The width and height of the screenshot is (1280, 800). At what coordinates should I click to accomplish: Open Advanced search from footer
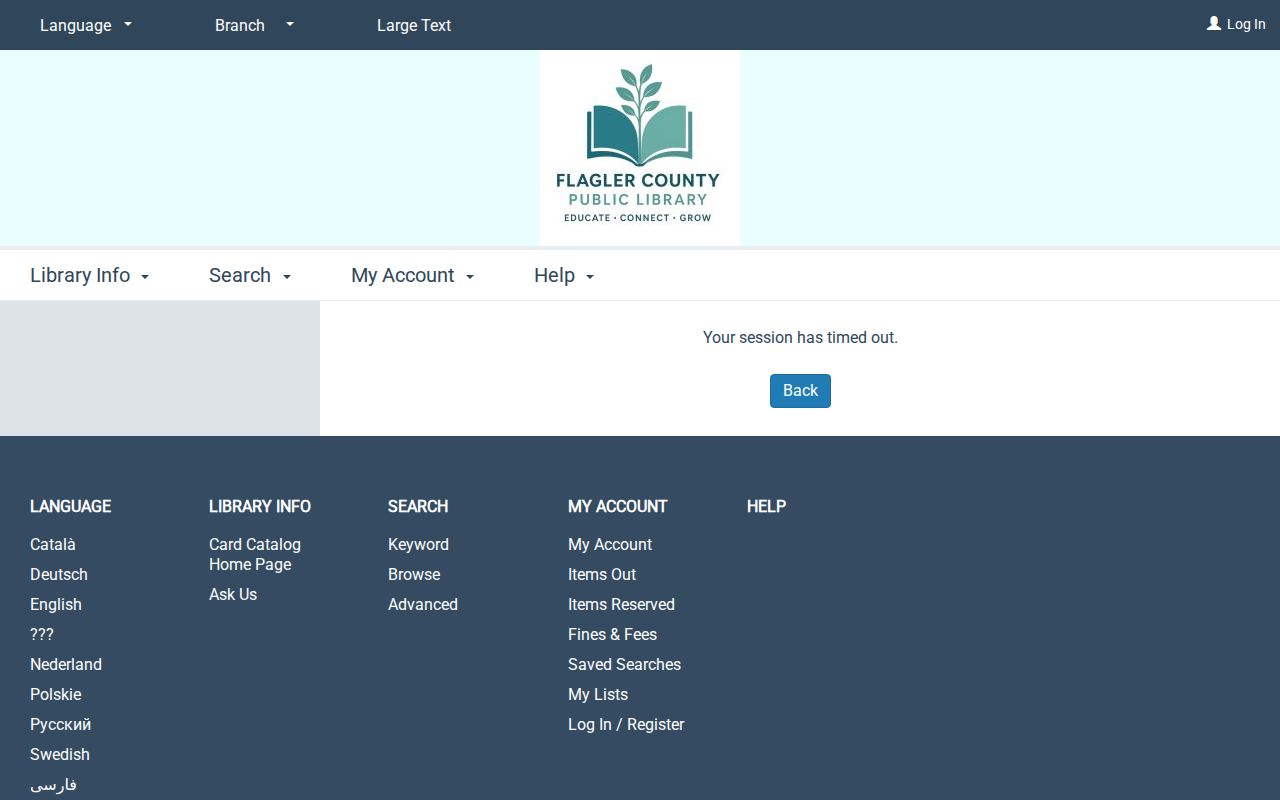[423, 604]
